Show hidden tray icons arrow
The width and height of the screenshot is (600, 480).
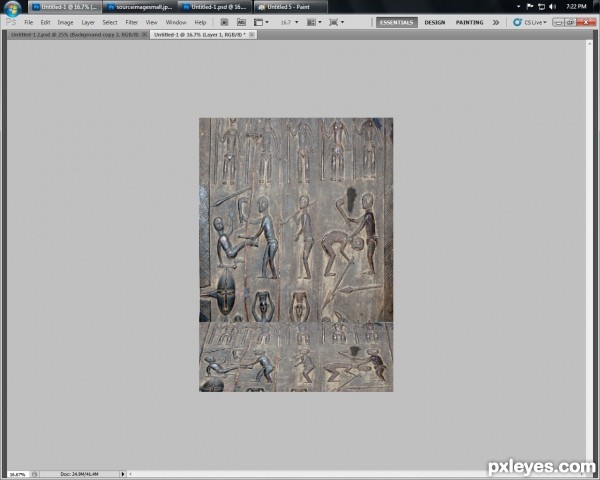(518, 7)
